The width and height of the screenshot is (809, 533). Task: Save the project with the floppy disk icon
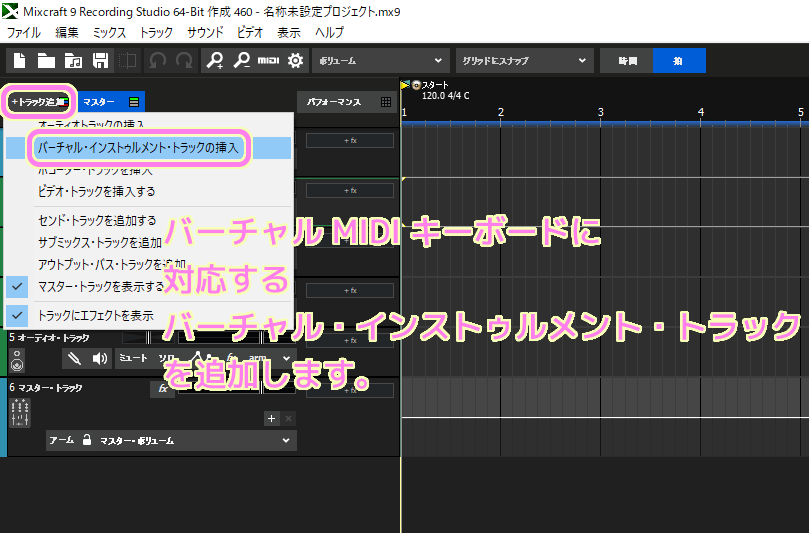[x=100, y=60]
